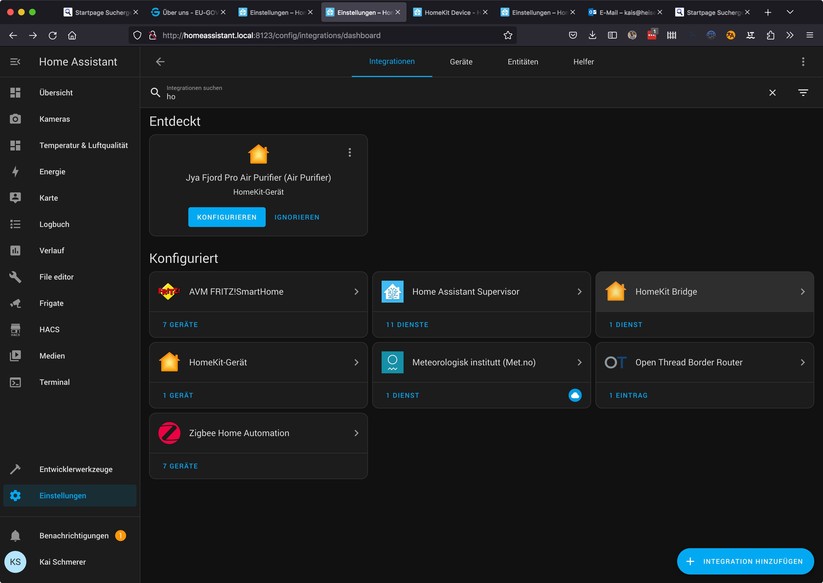
Task: Go back using the header arrow
Action: click(x=160, y=62)
